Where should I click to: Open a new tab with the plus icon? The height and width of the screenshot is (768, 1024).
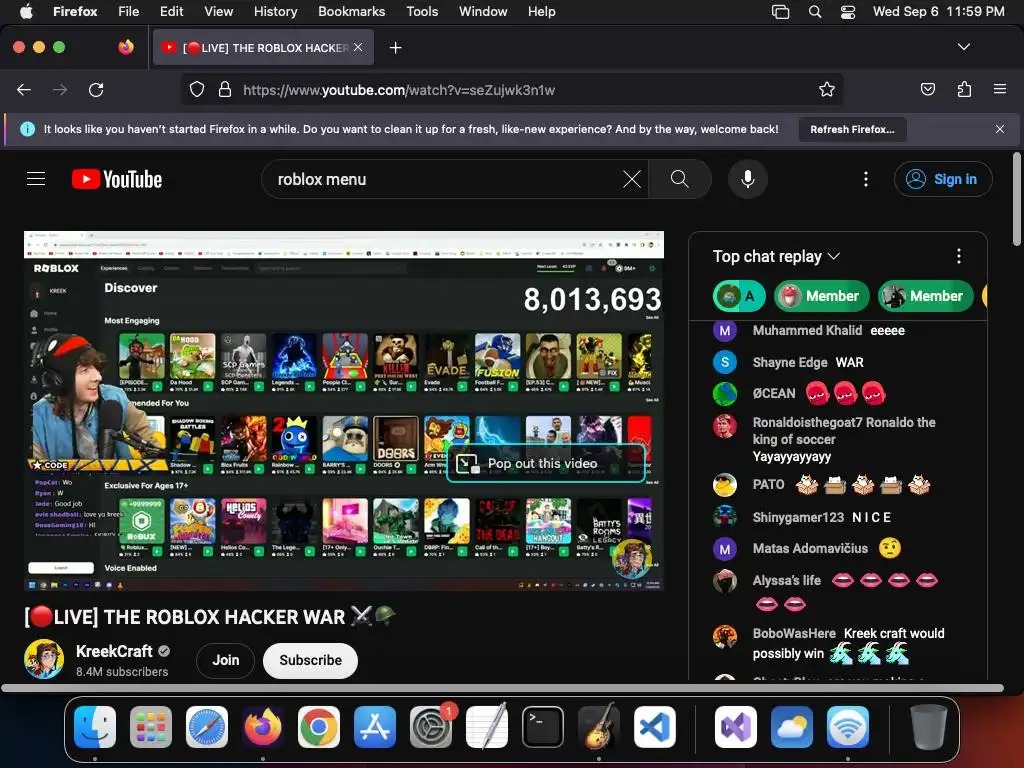click(x=395, y=48)
